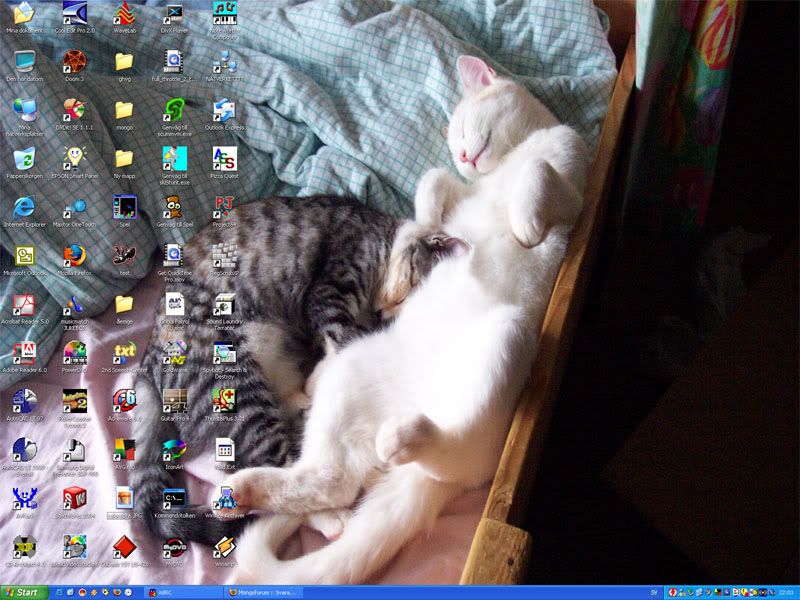Launch Cool Edit Pro 2.0 shortcut
The image size is (800, 600).
[74, 14]
